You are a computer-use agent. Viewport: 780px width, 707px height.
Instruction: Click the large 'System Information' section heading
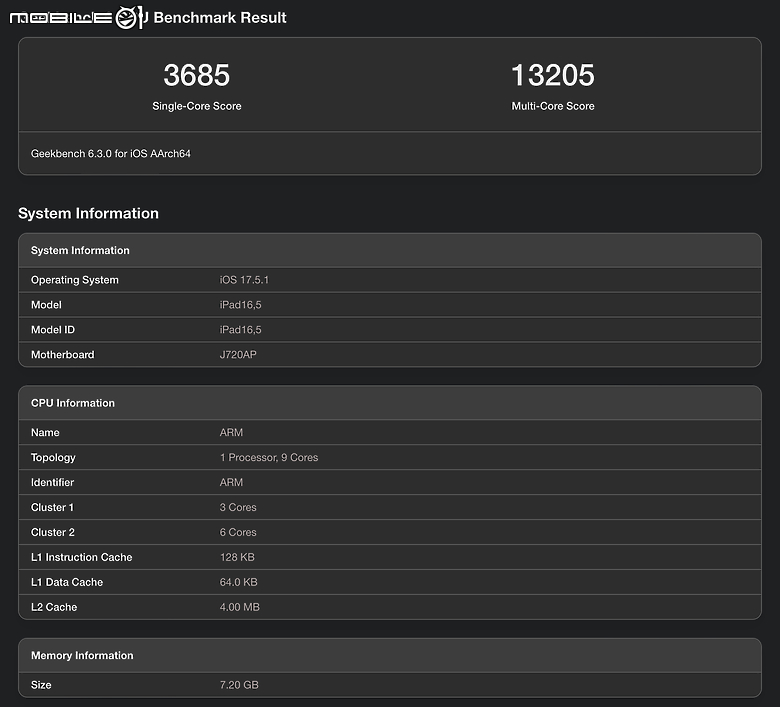coord(88,213)
